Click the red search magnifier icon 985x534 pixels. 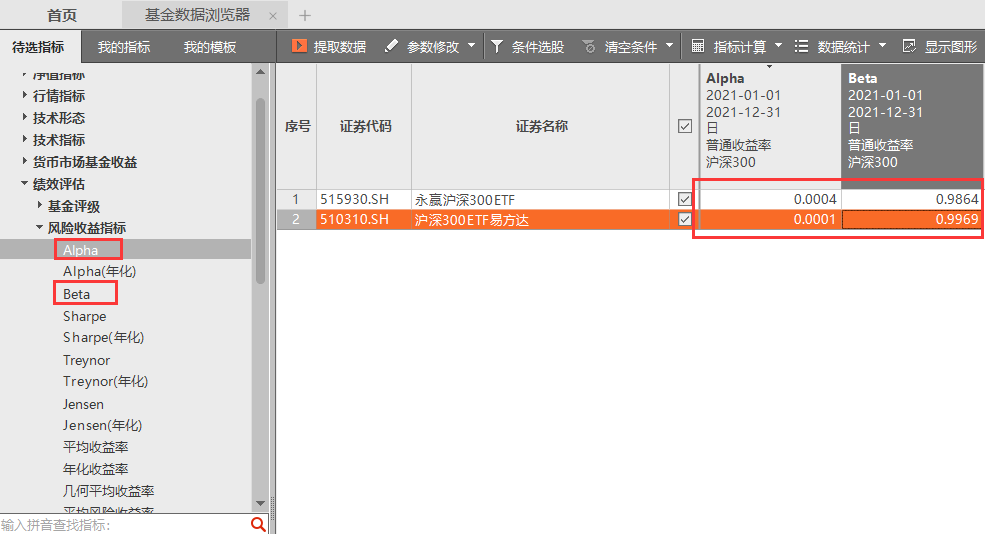[258, 524]
